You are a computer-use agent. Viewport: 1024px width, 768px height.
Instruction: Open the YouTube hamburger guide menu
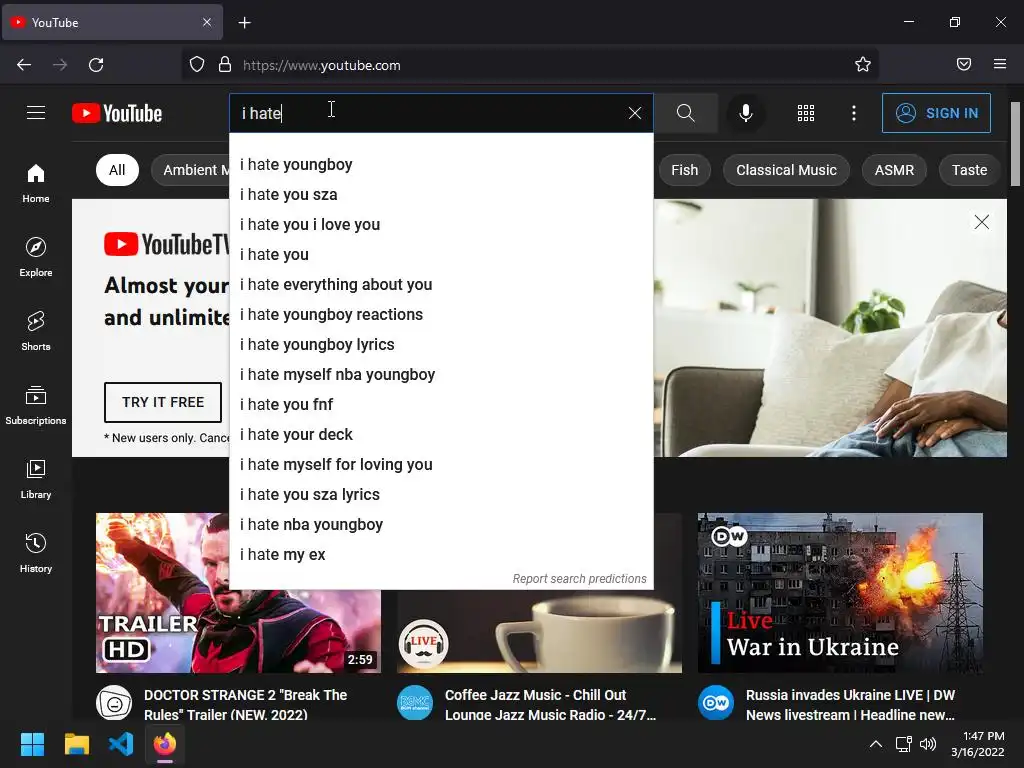click(x=36, y=113)
